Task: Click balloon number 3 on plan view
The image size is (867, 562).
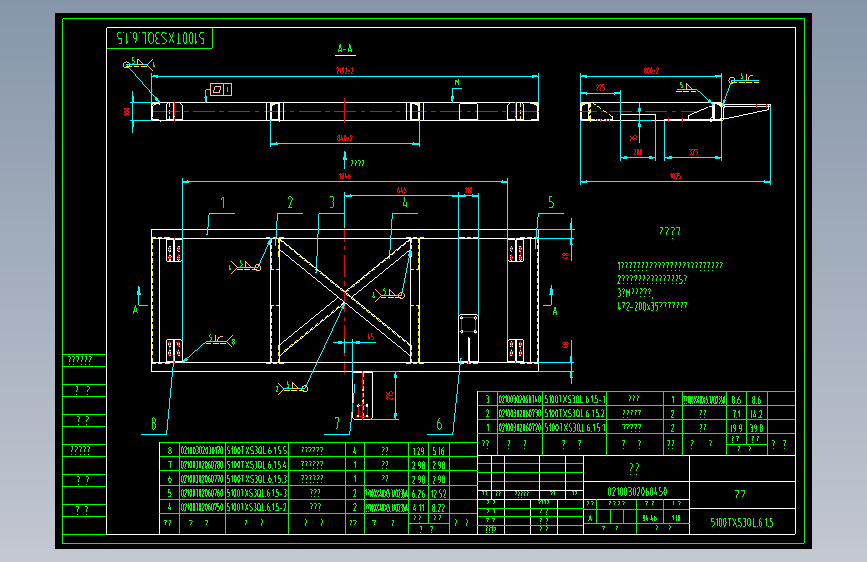Action: (x=332, y=202)
